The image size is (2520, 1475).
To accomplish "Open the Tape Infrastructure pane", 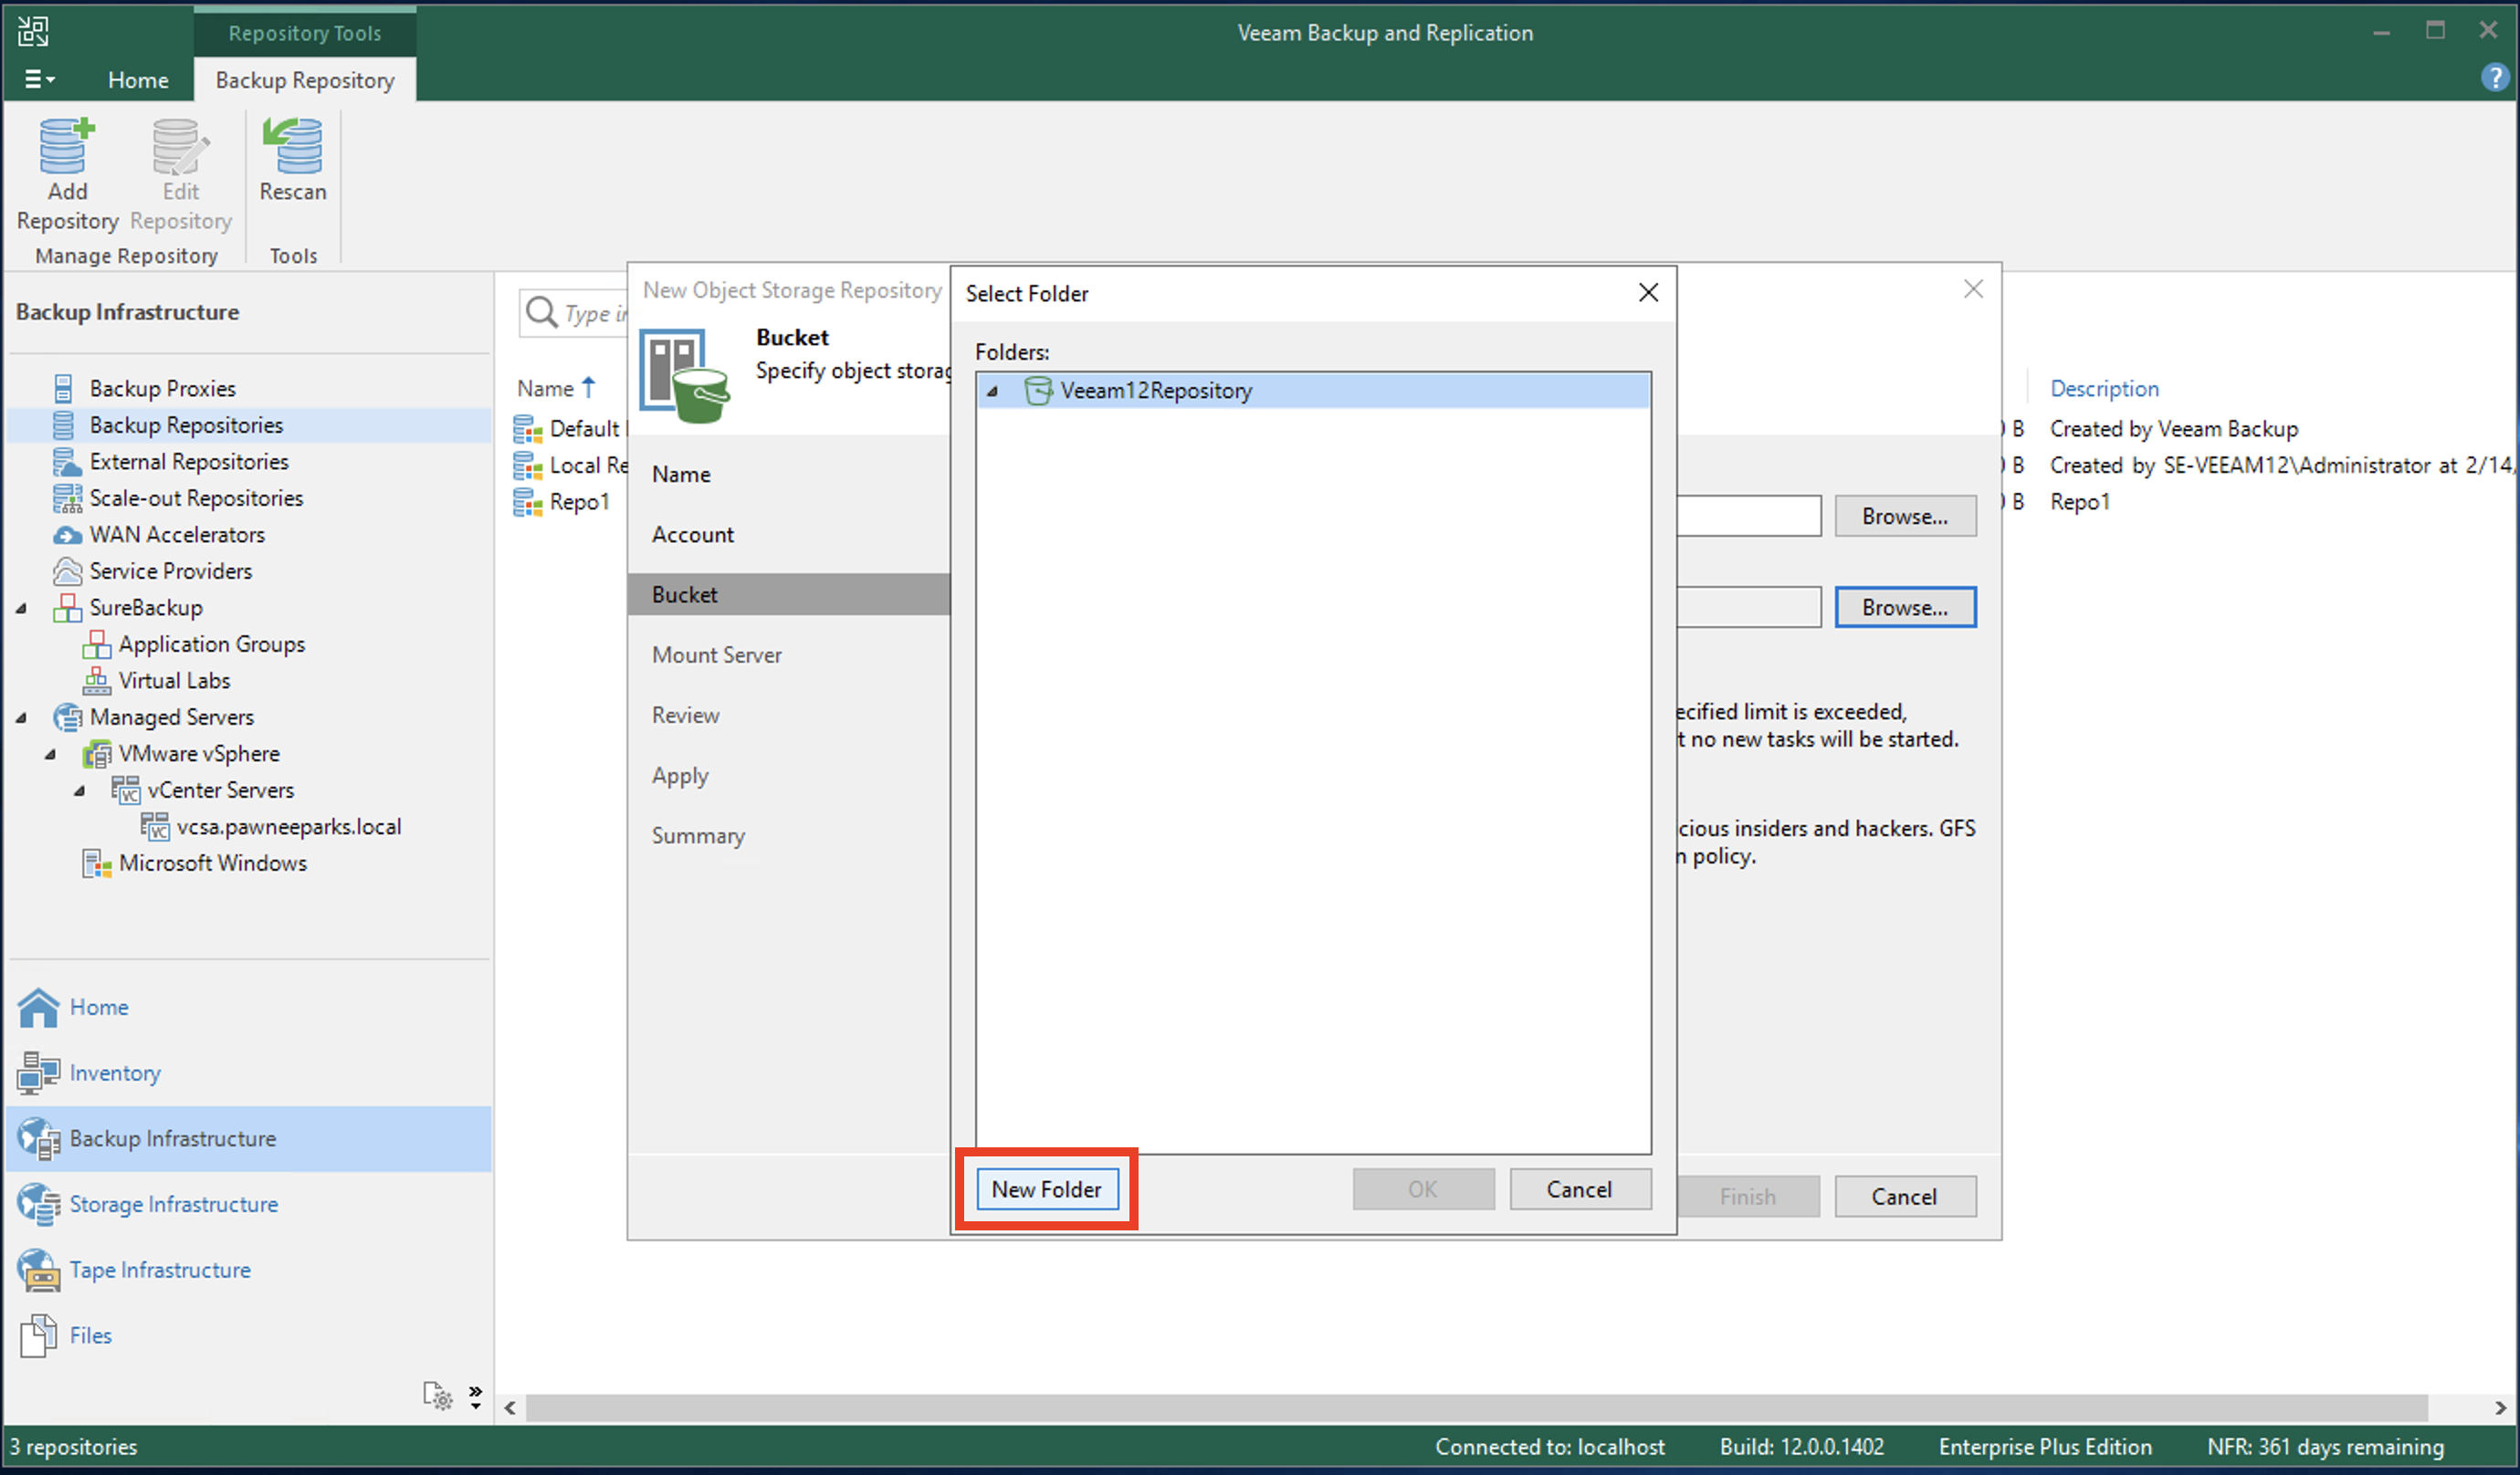I will coord(160,1270).
